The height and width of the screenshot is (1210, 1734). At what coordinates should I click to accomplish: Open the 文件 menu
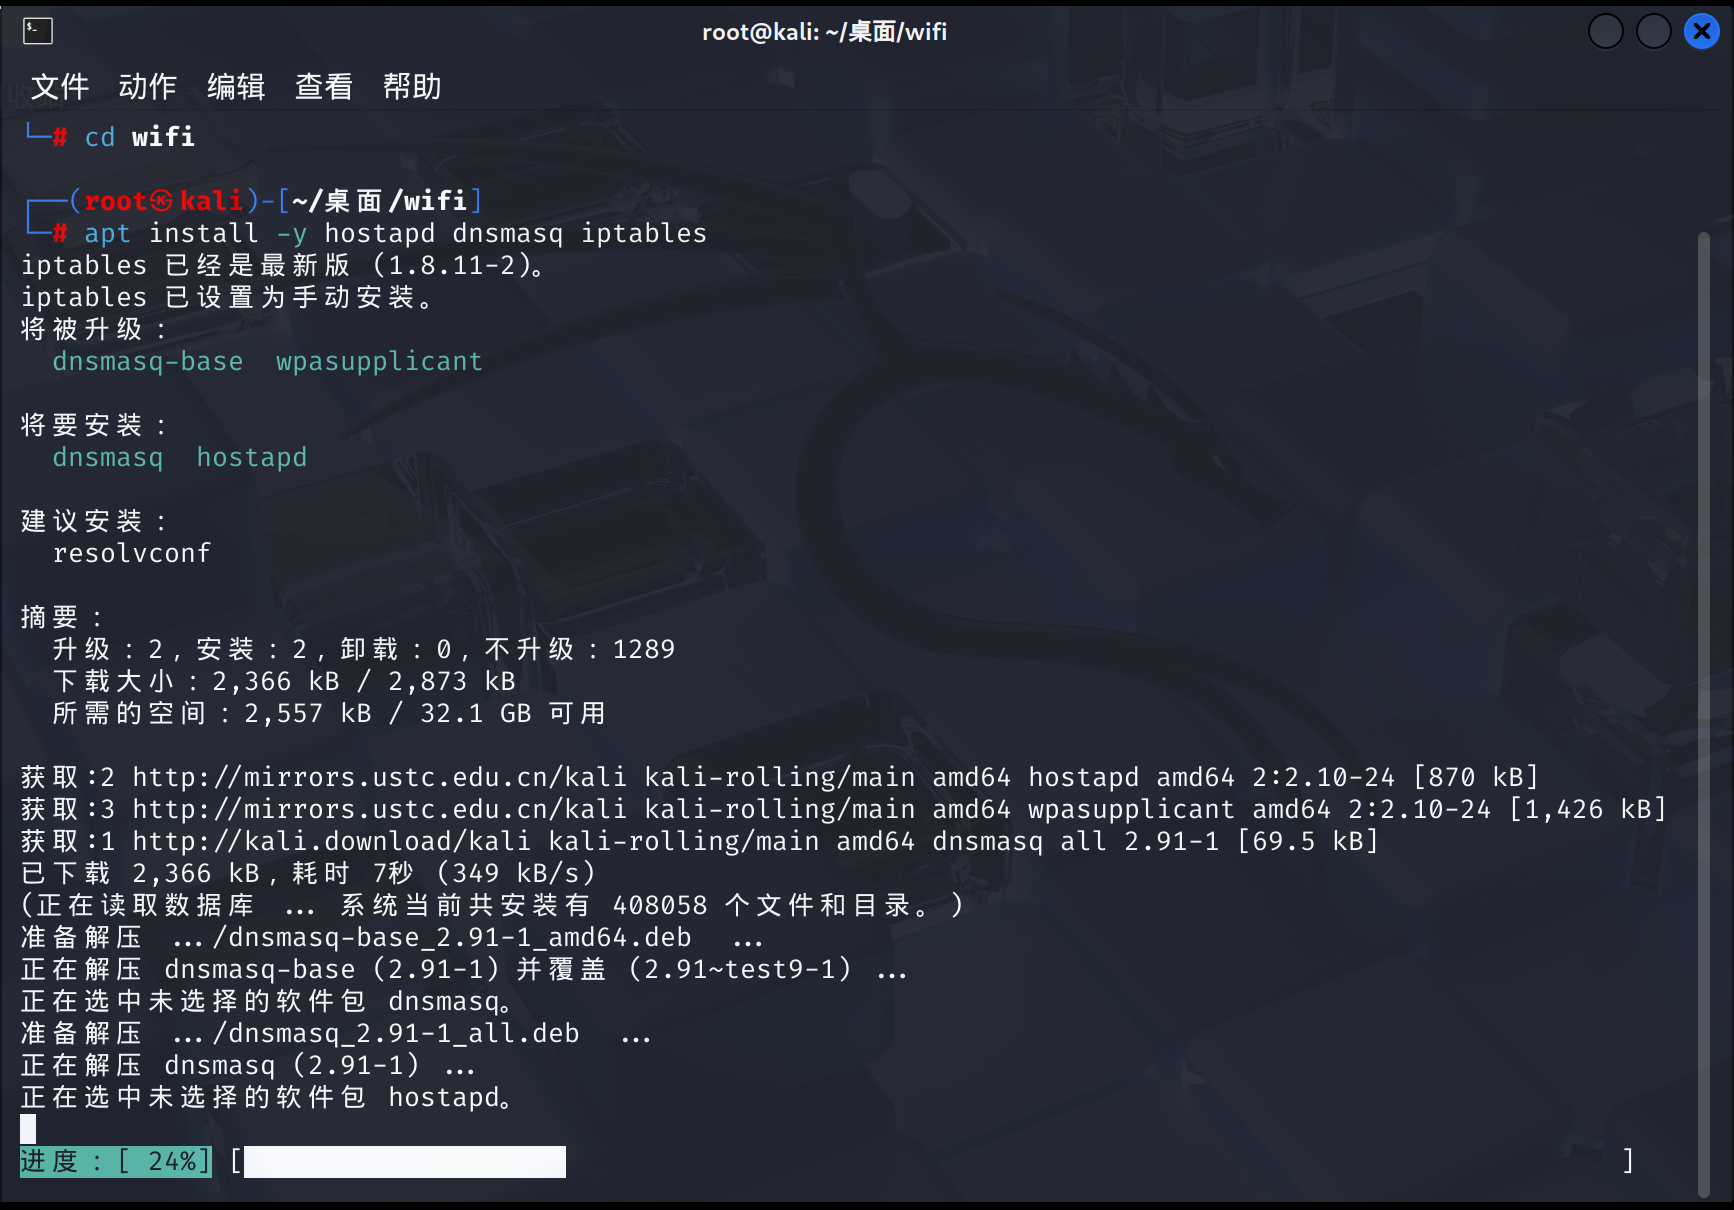tap(60, 87)
